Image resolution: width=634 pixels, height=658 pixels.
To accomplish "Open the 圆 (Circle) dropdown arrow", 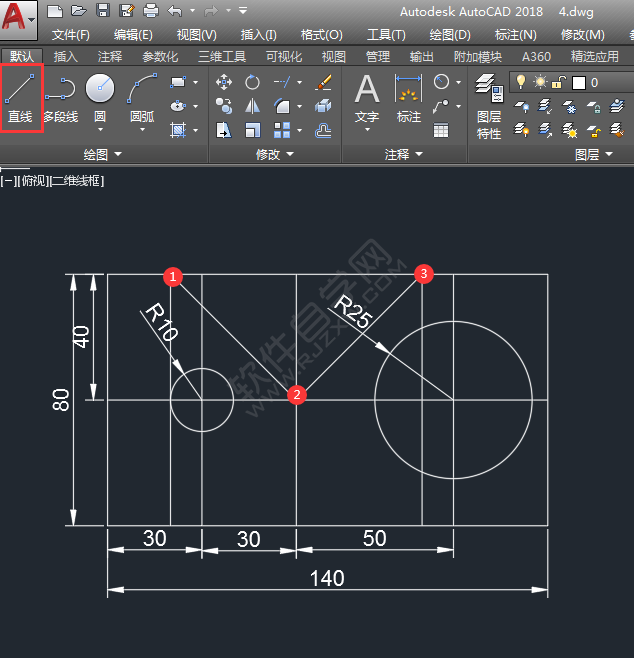I will click(x=100, y=129).
